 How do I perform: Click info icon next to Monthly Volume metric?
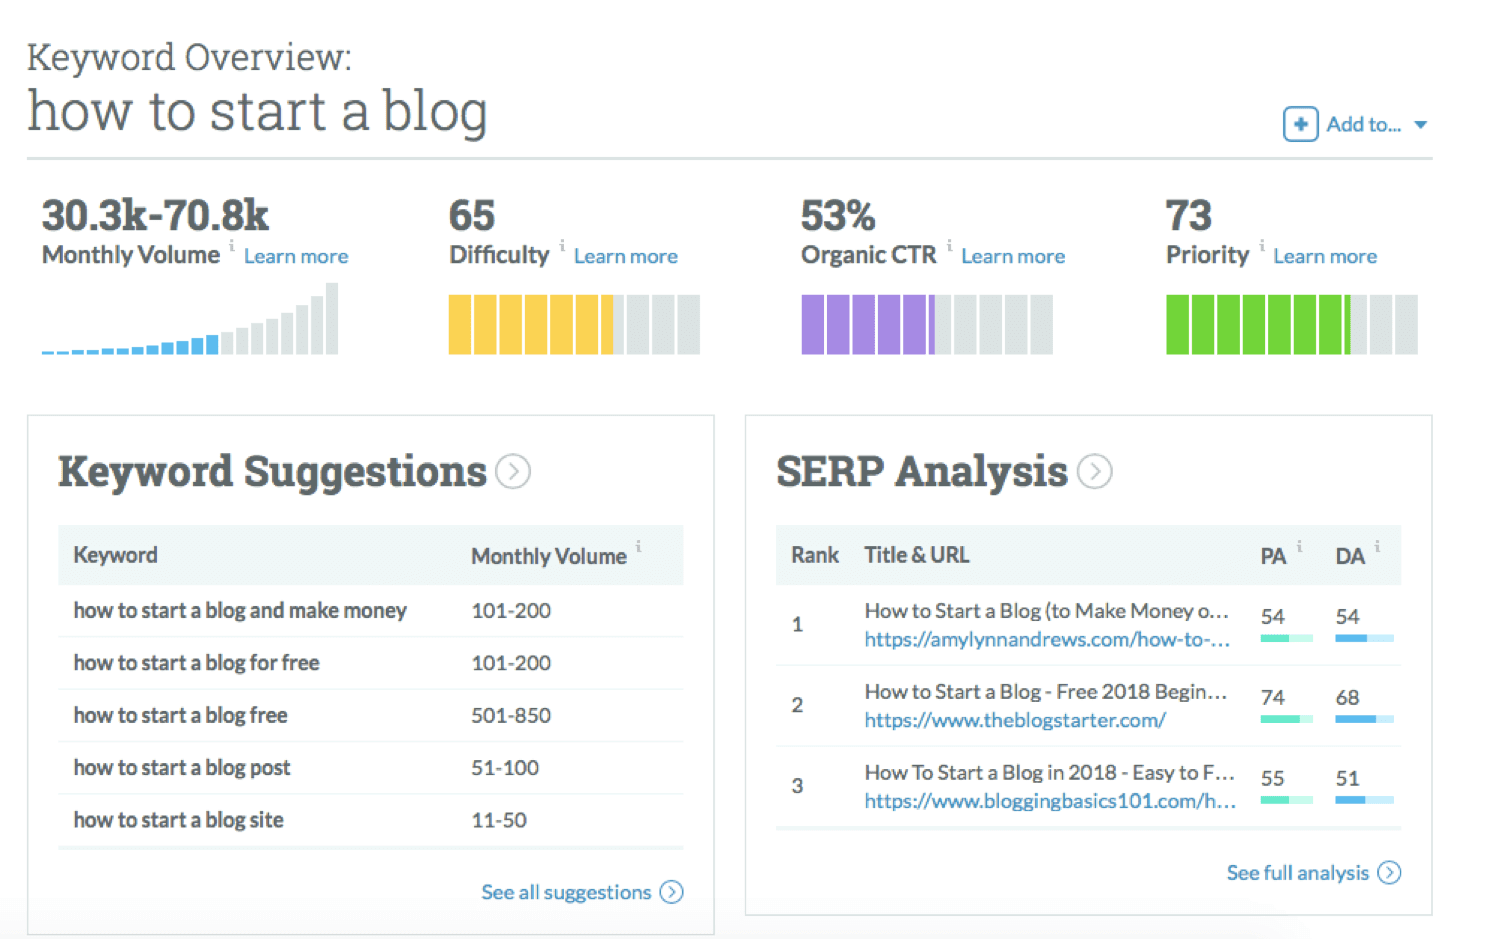[232, 245]
